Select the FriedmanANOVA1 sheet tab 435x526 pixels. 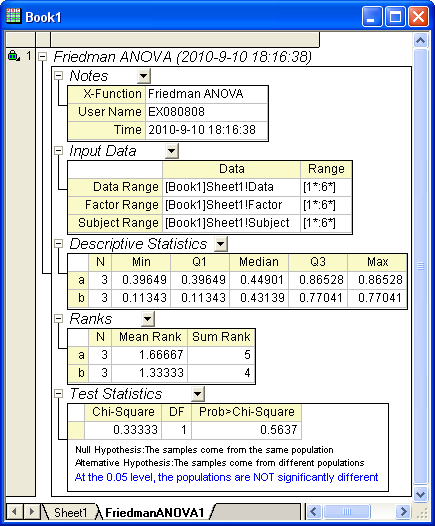click(x=155, y=512)
